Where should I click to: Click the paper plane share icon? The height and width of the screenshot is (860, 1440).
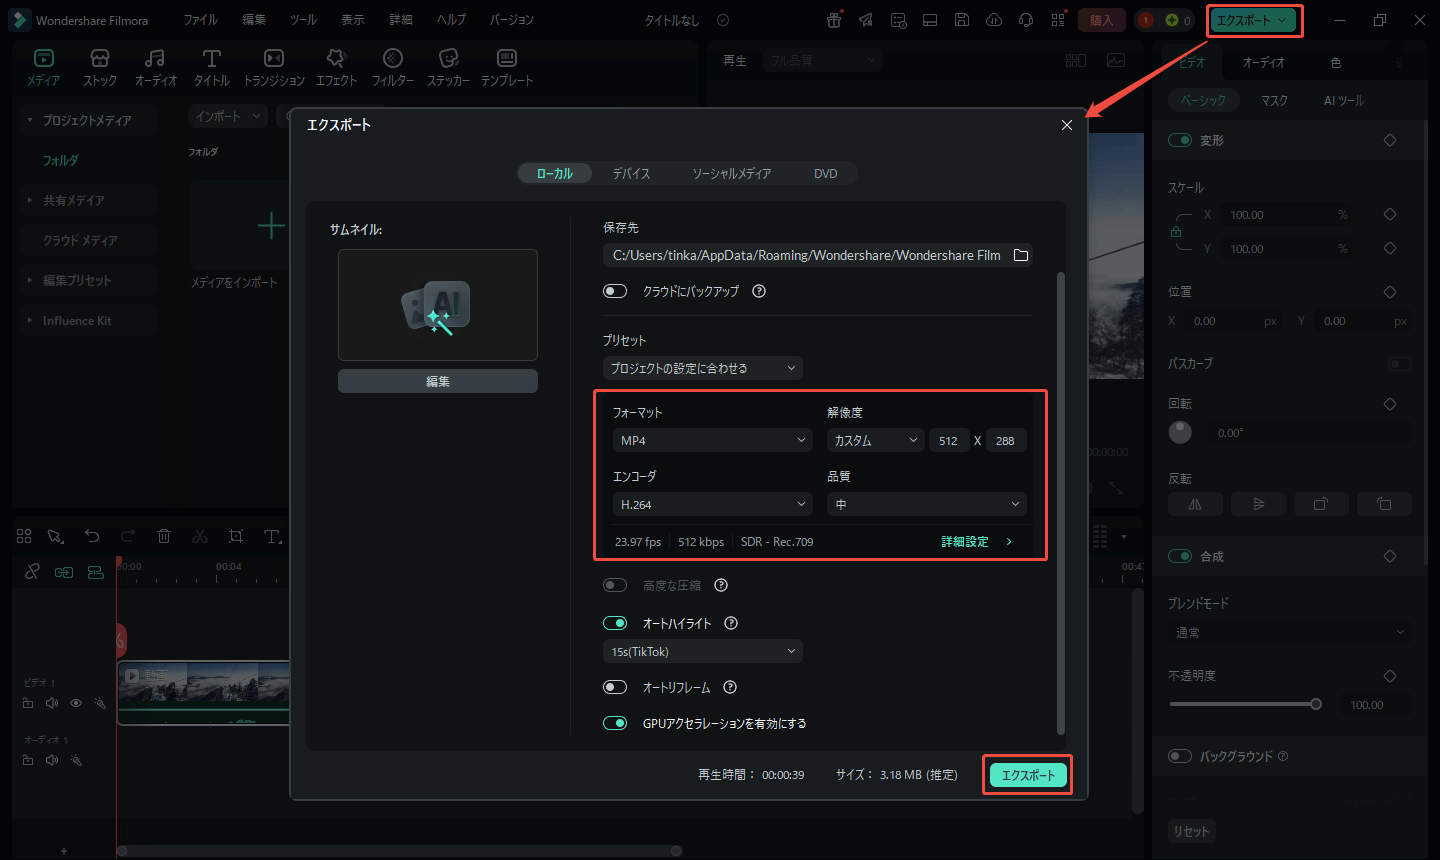click(866, 20)
